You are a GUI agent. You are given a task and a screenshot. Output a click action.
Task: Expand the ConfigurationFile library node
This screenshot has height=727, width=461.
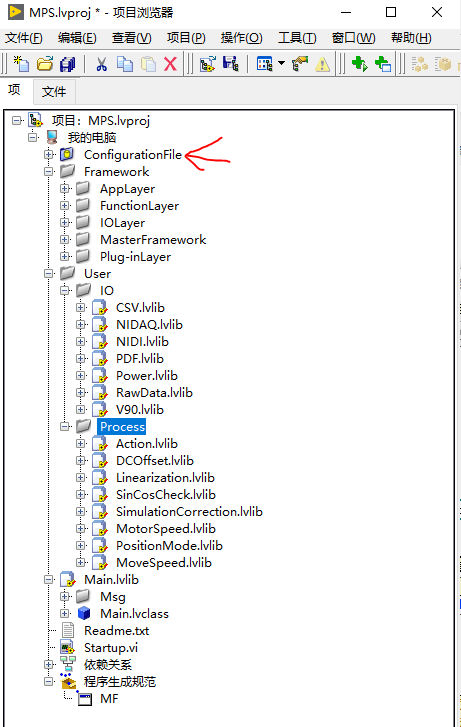pos(49,154)
